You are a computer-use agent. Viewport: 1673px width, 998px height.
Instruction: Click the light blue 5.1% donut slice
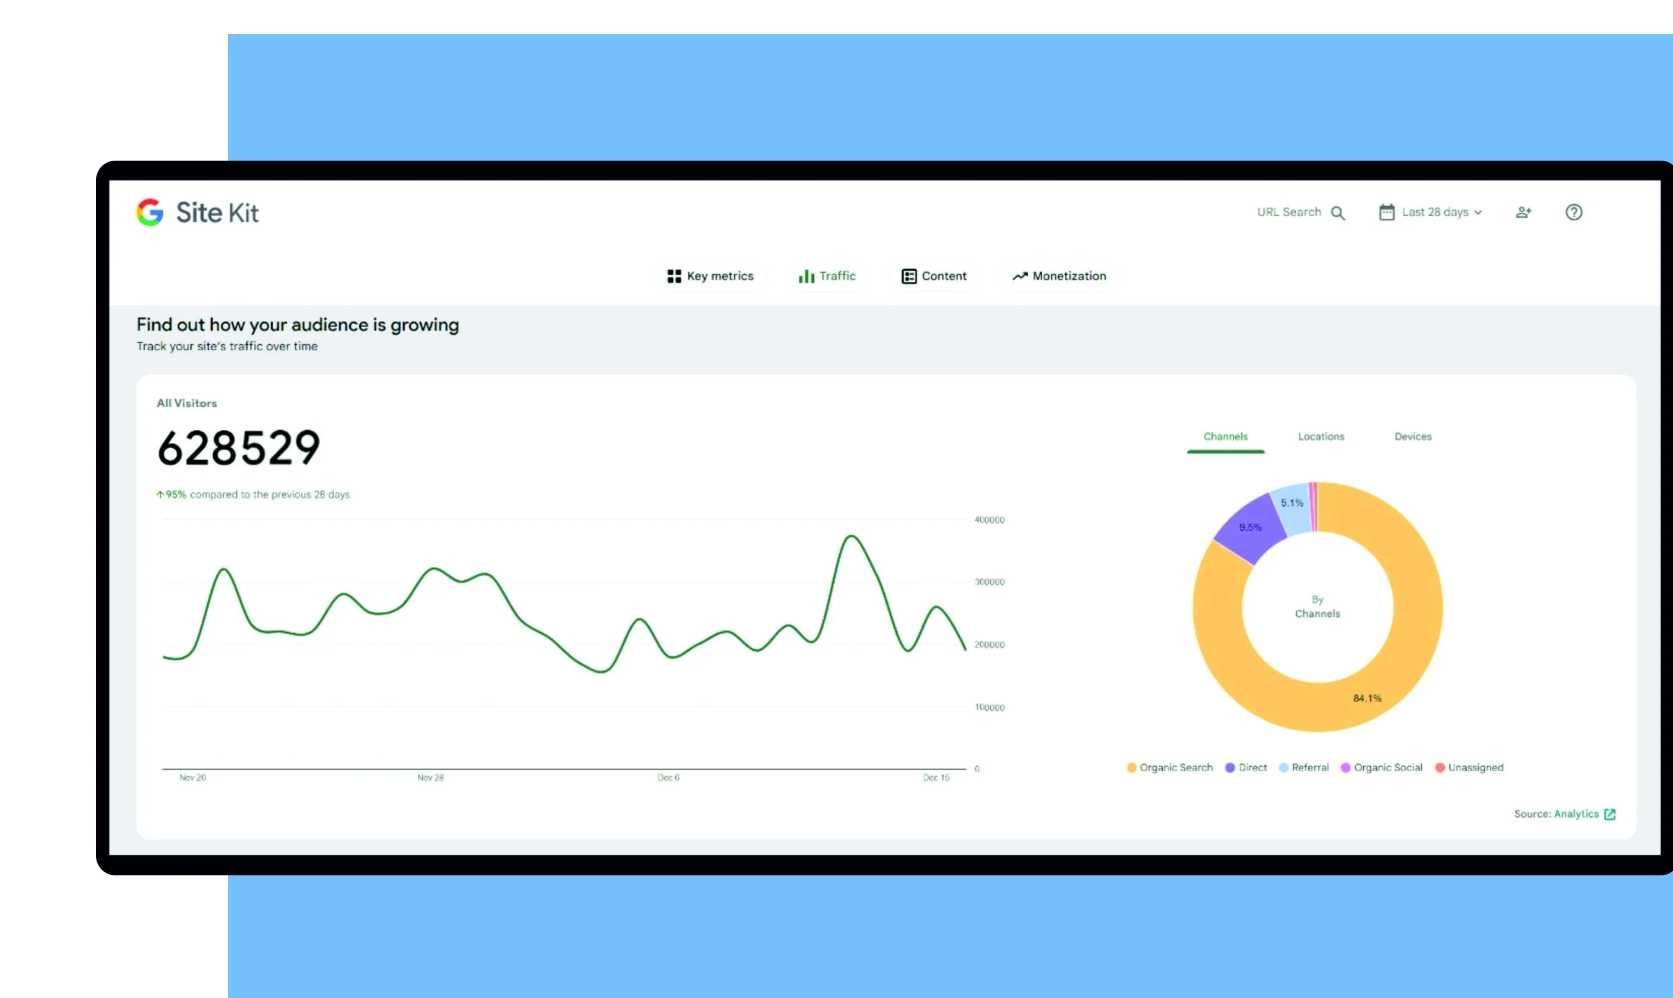(x=1292, y=506)
